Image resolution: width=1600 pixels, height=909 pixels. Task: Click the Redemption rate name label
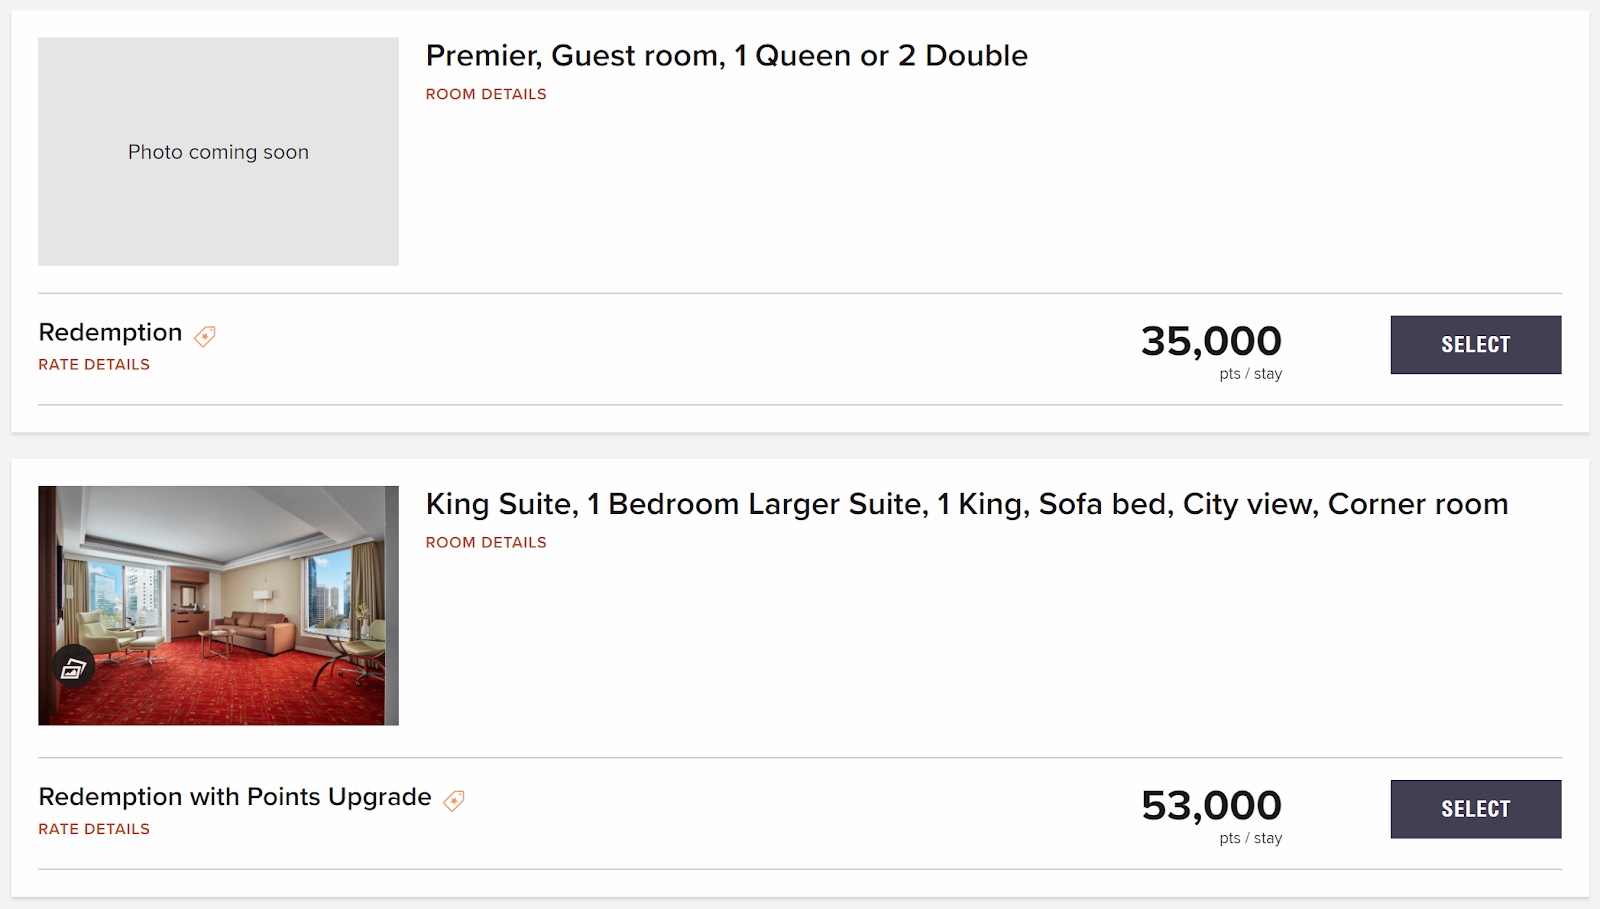pos(110,332)
